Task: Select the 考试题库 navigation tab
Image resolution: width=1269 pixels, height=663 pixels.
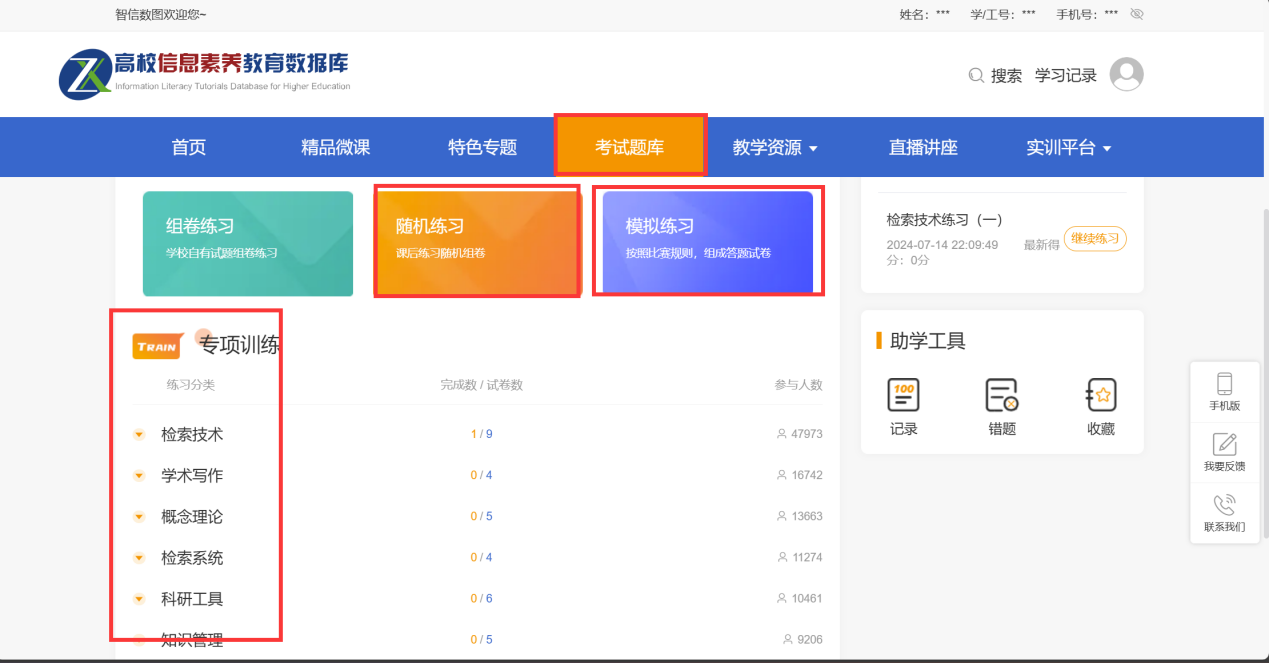Action: click(x=629, y=148)
